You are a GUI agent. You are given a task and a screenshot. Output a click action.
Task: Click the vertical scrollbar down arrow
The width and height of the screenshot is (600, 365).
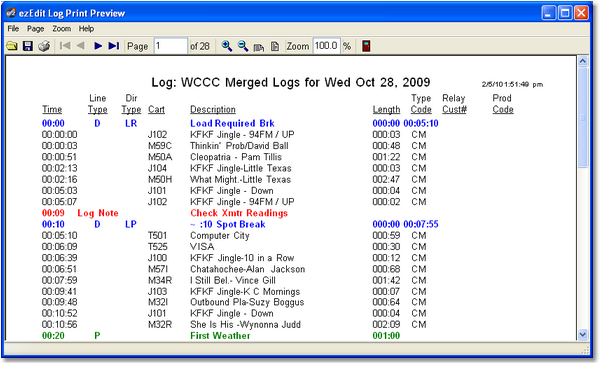582,335
